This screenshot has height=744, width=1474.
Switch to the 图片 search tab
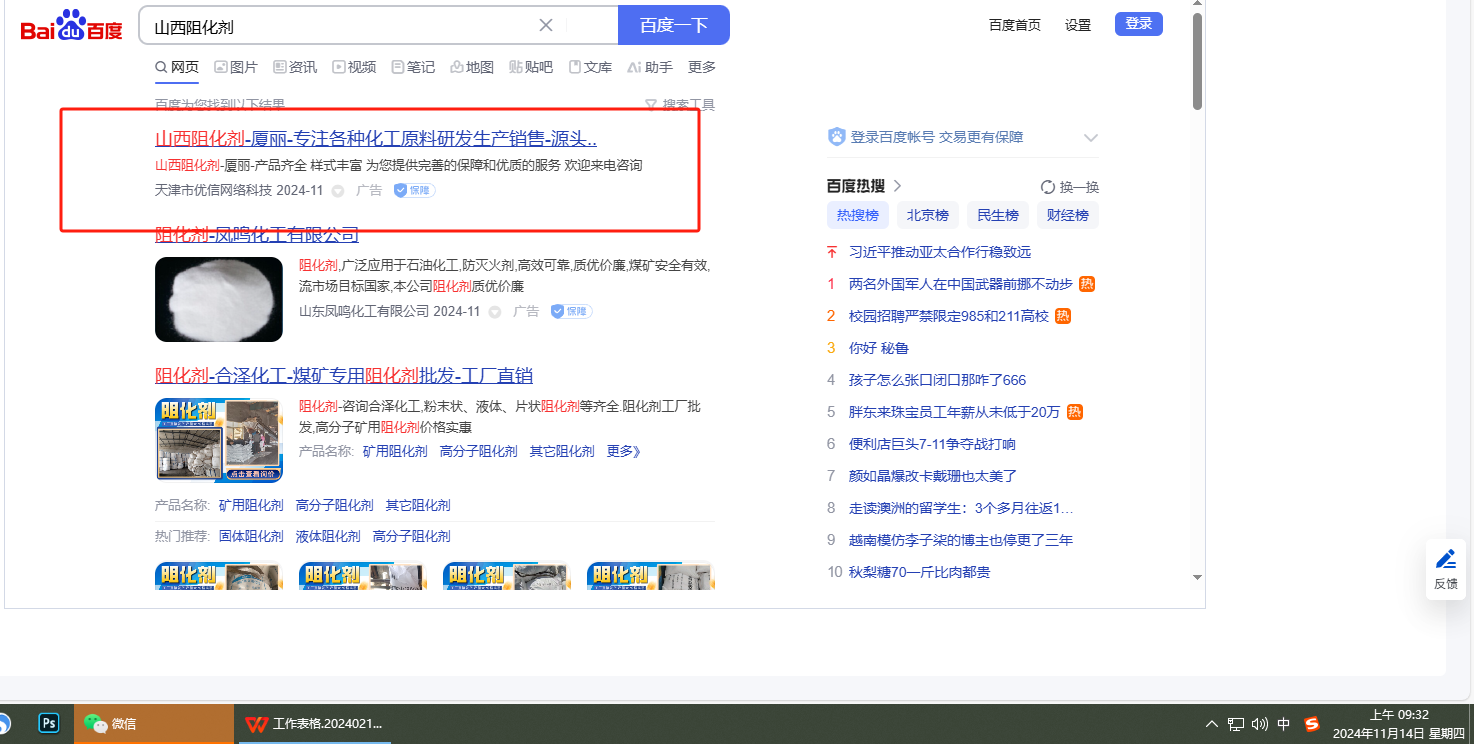[236, 67]
